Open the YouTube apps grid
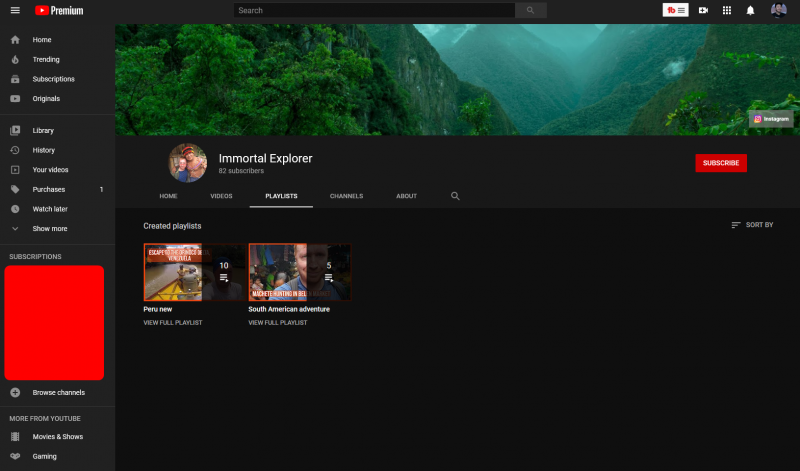 pos(727,10)
